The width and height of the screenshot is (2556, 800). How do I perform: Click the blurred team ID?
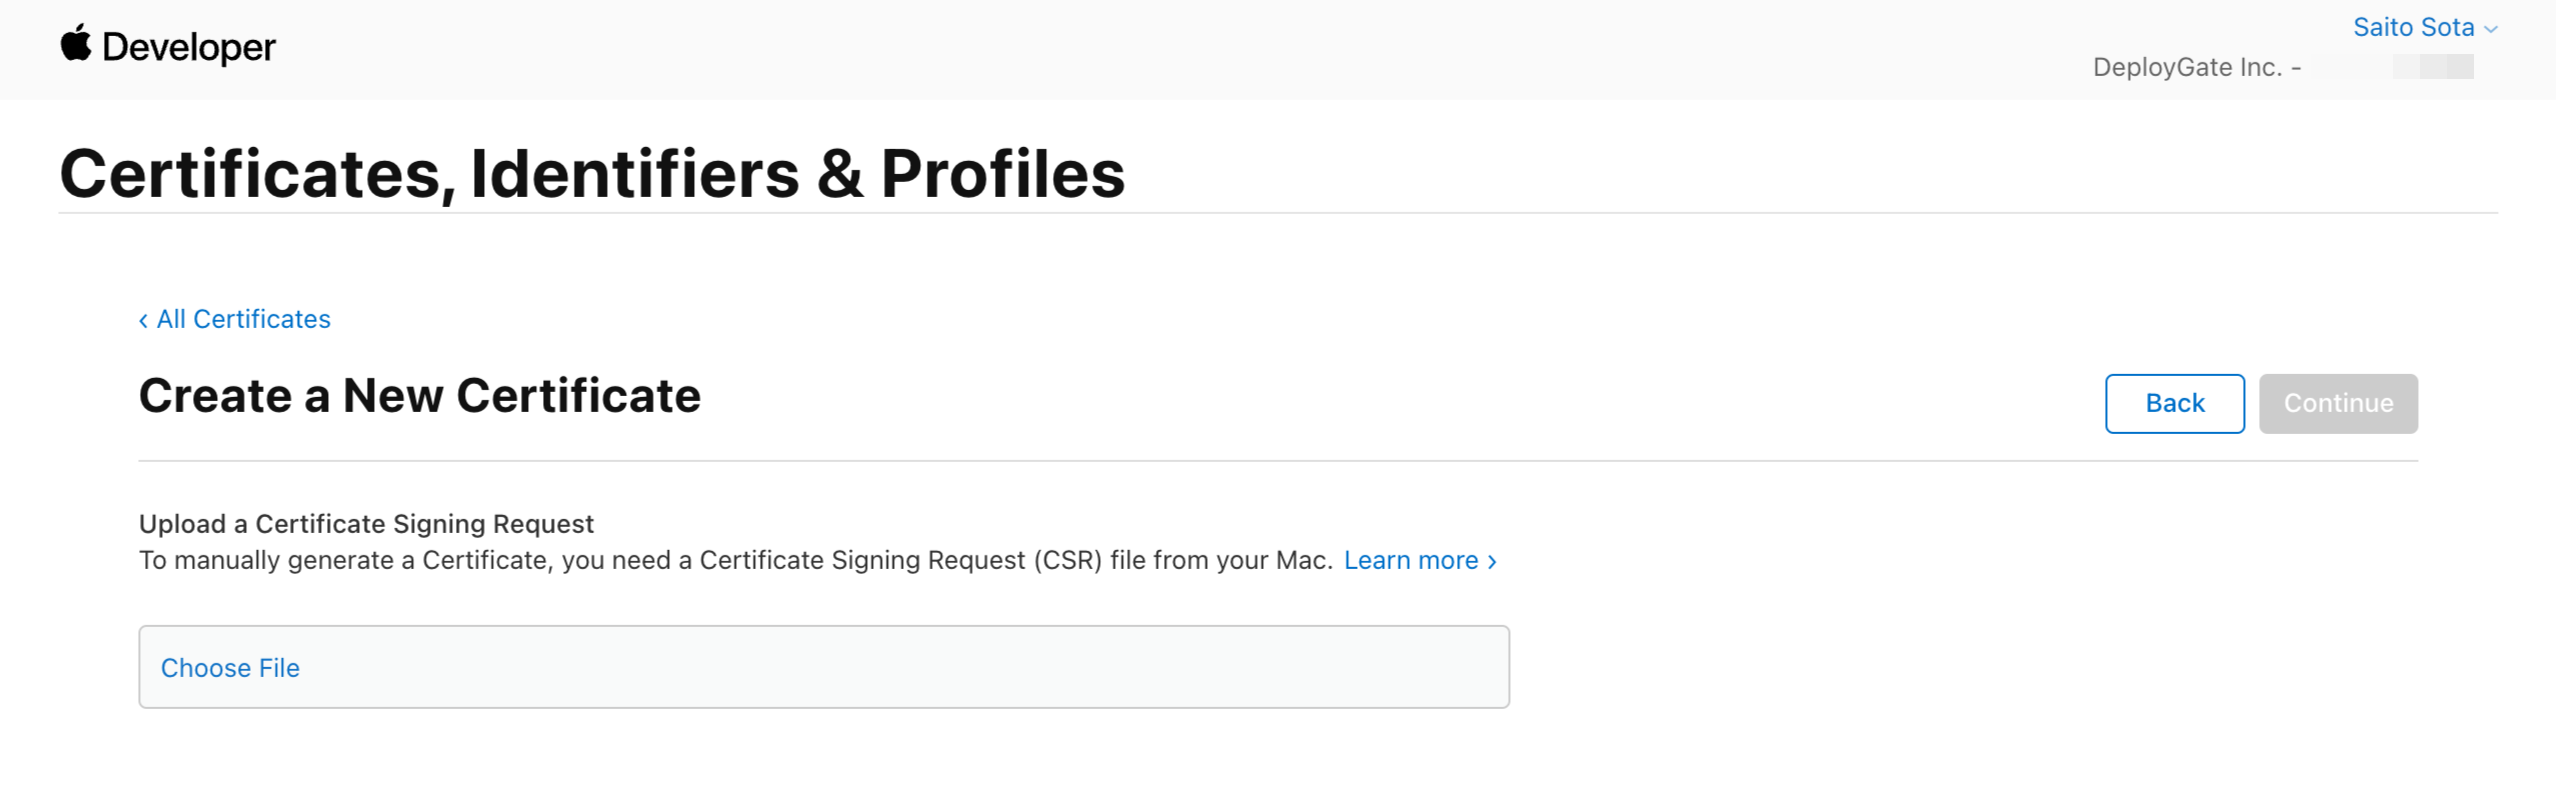point(2433,67)
